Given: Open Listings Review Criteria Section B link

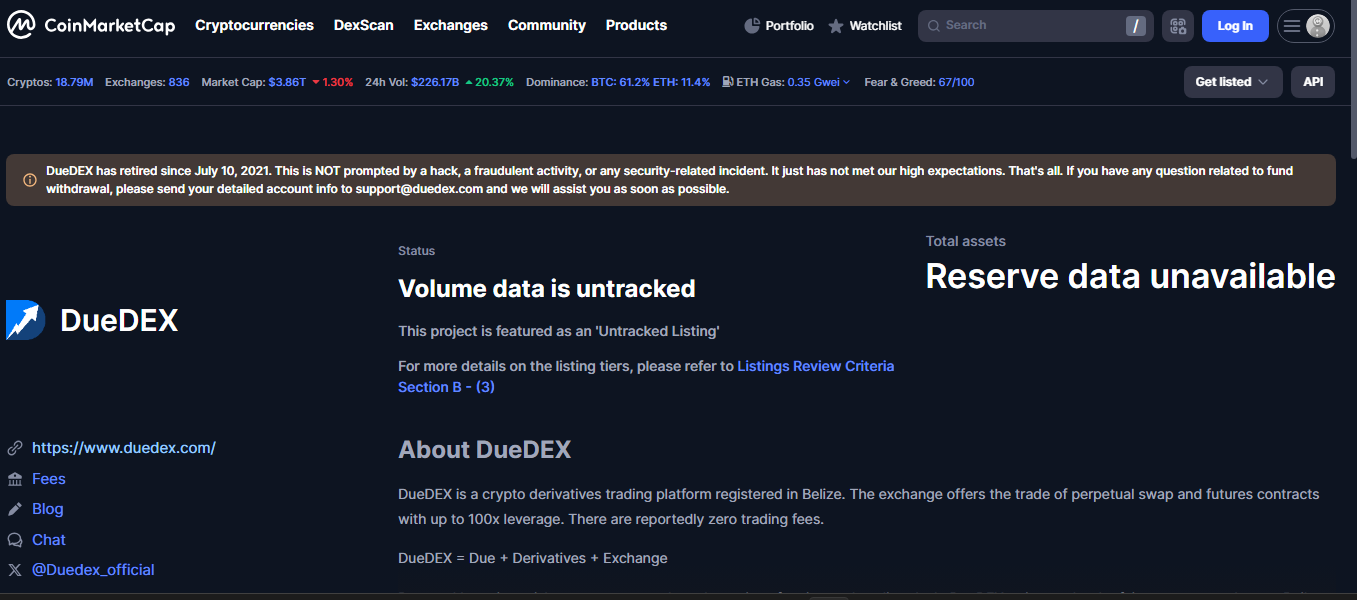Looking at the screenshot, I should 646,376.
